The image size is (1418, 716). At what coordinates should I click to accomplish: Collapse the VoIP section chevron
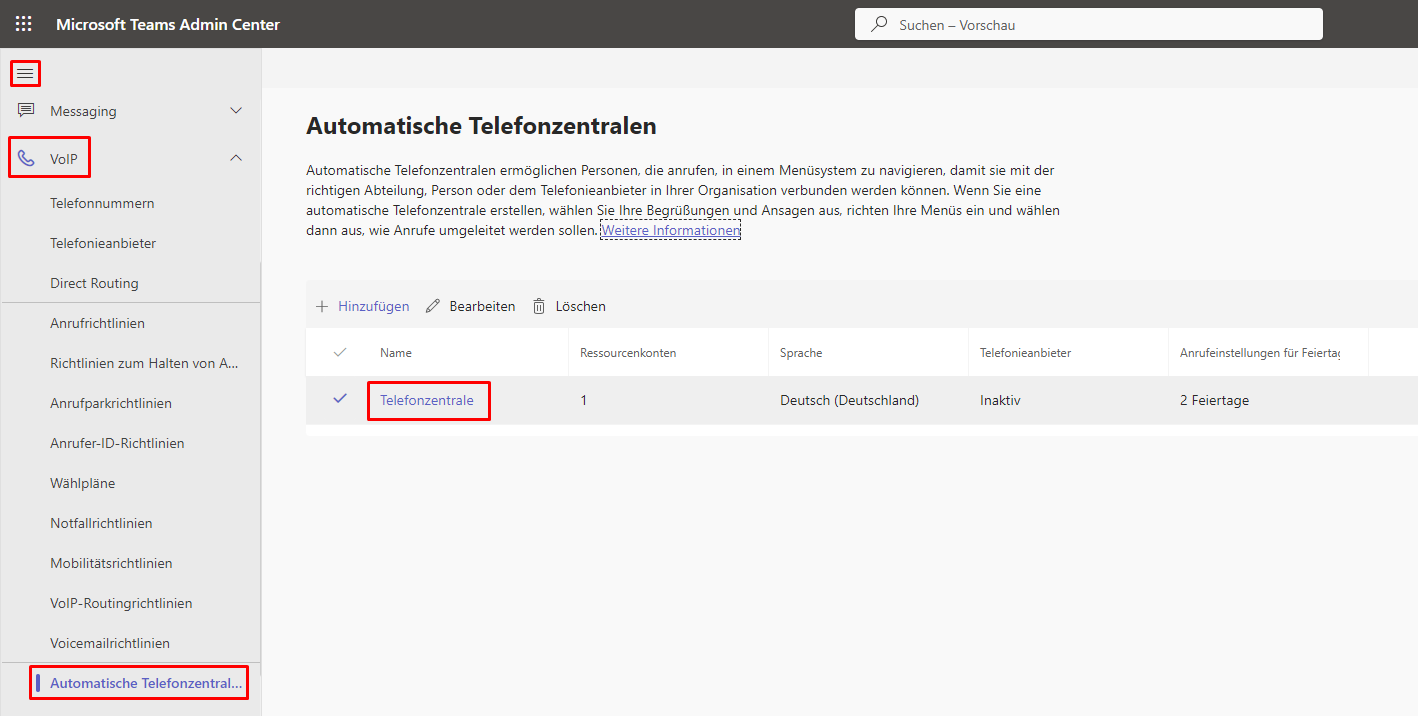click(236, 158)
